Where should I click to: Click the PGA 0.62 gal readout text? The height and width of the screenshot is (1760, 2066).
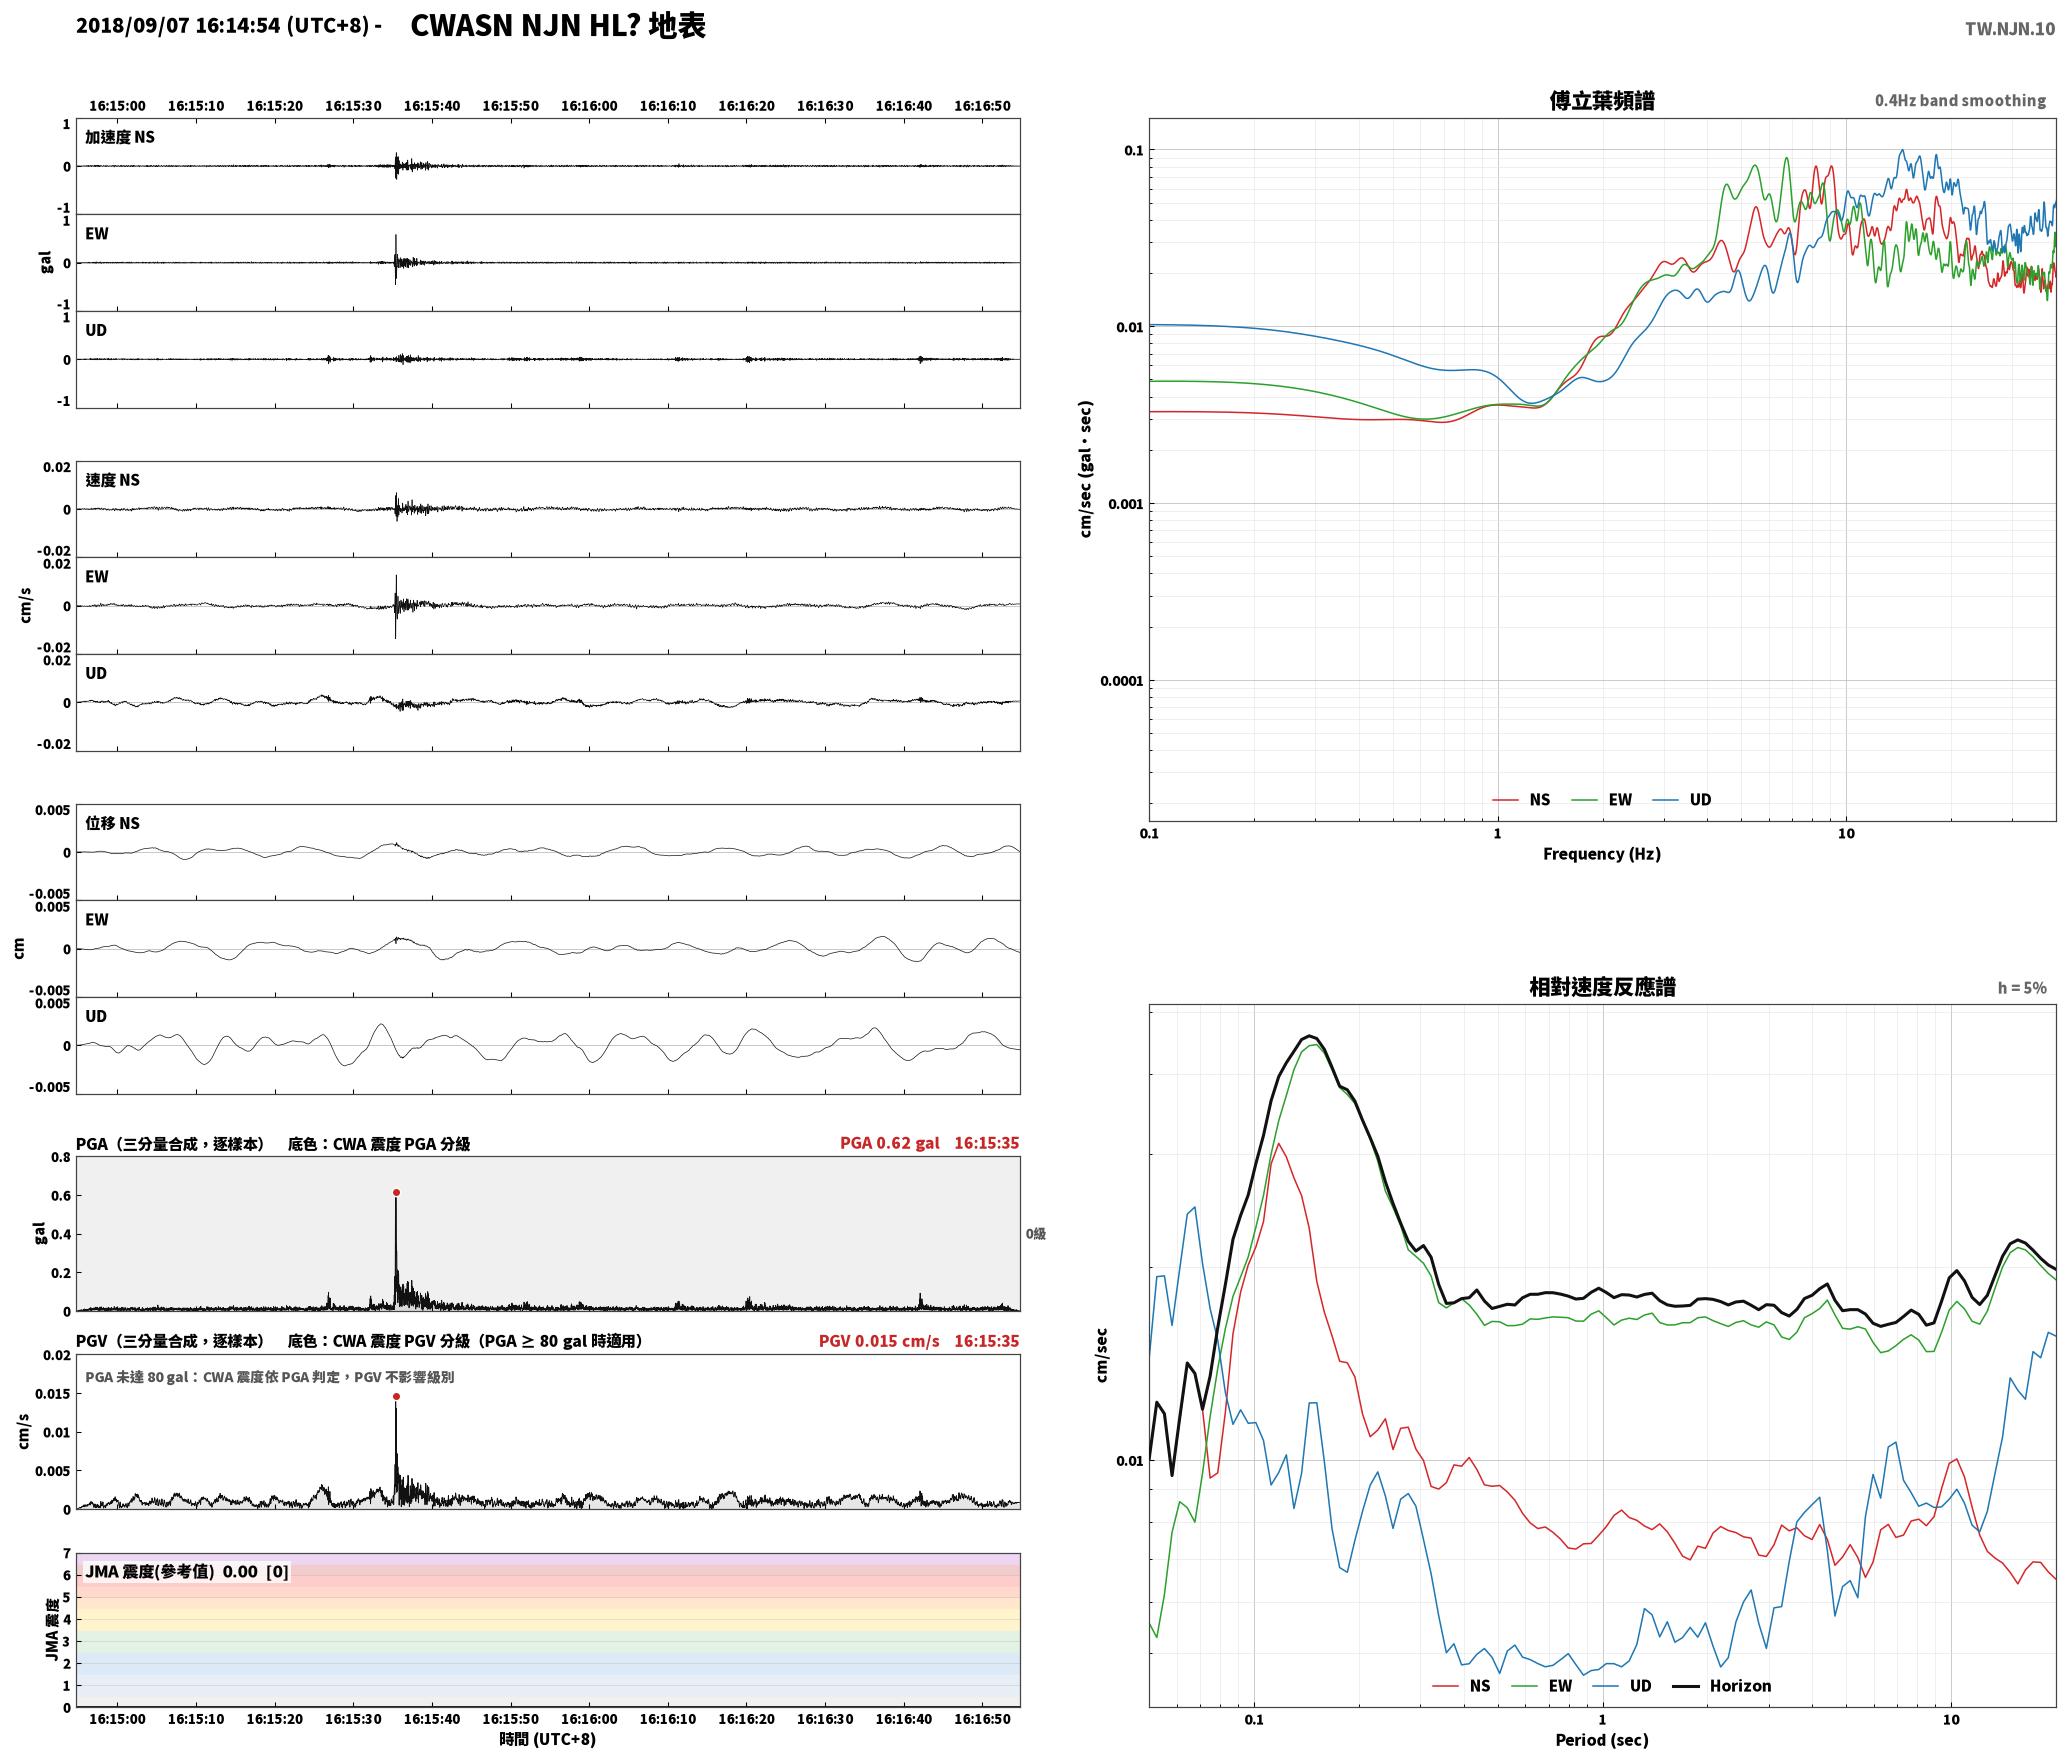(890, 1143)
